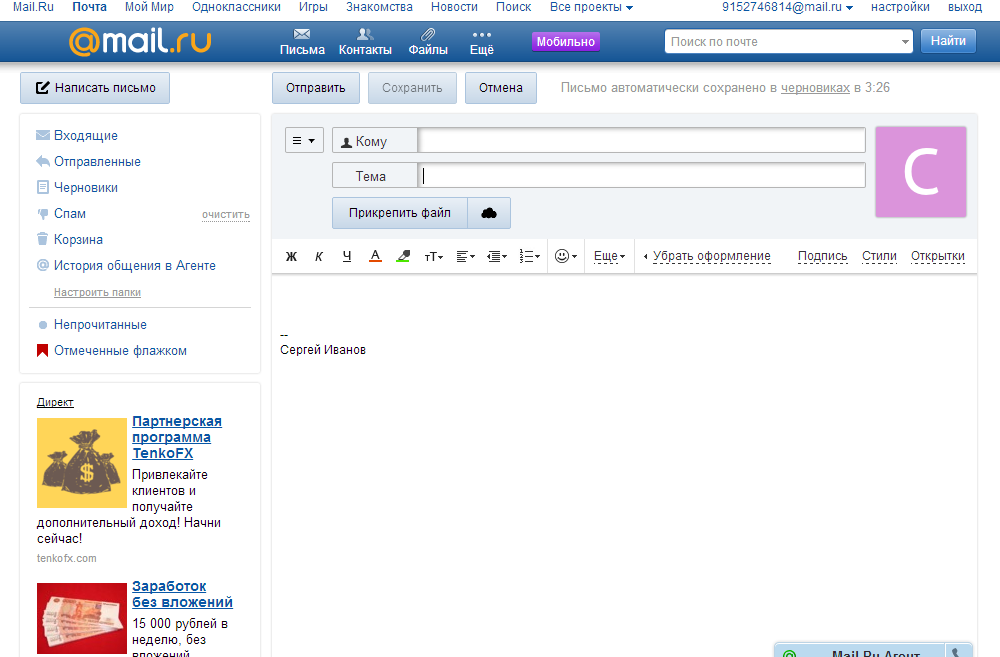Open the Корзина trash folder
This screenshot has height=657, width=1000.
(78, 240)
